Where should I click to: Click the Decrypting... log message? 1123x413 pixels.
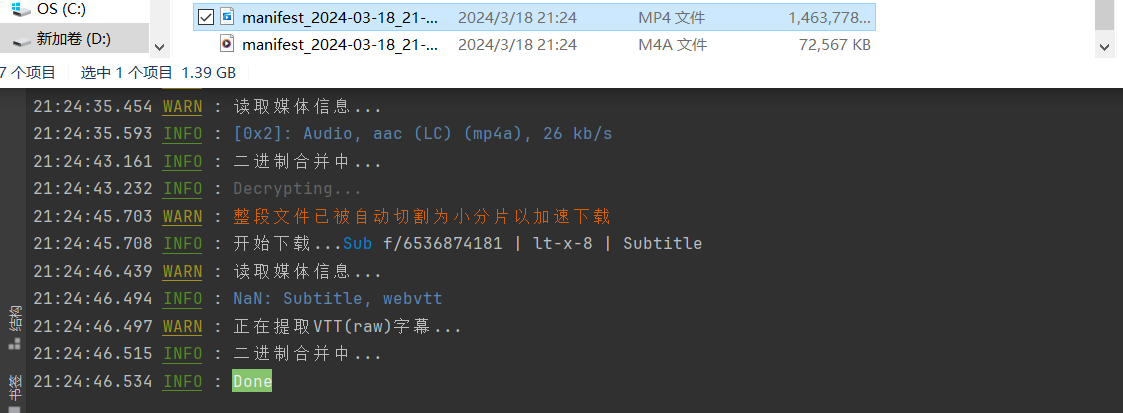point(297,188)
